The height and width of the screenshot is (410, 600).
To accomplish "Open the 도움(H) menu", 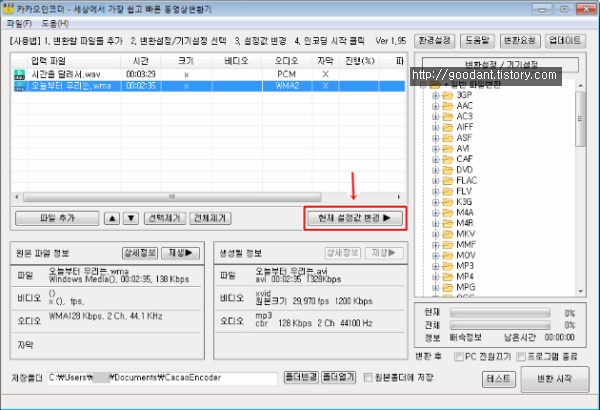I will [55, 24].
